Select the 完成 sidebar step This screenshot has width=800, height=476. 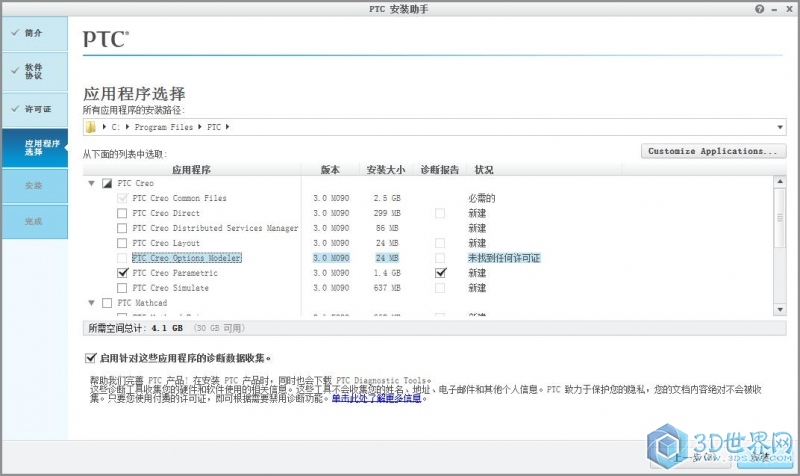[x=34, y=221]
